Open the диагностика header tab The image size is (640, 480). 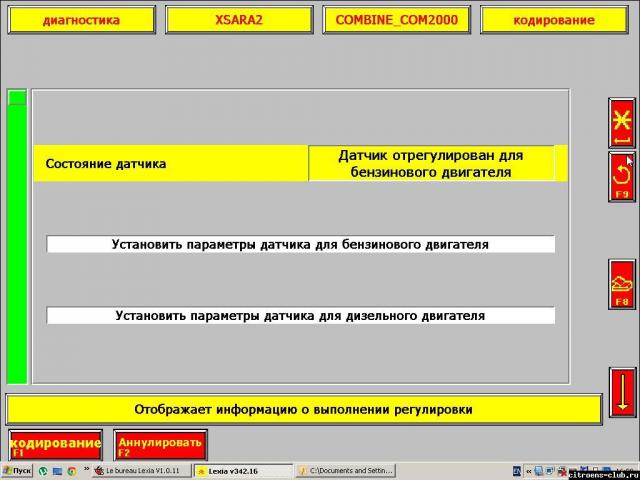82,20
